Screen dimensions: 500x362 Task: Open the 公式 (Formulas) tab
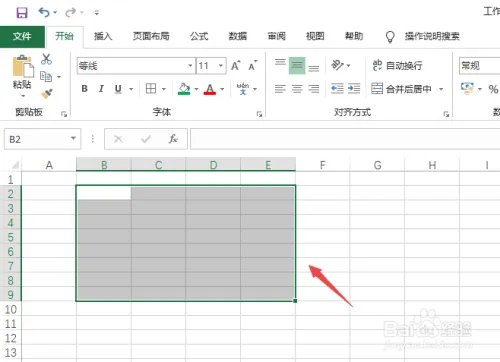coord(199,36)
